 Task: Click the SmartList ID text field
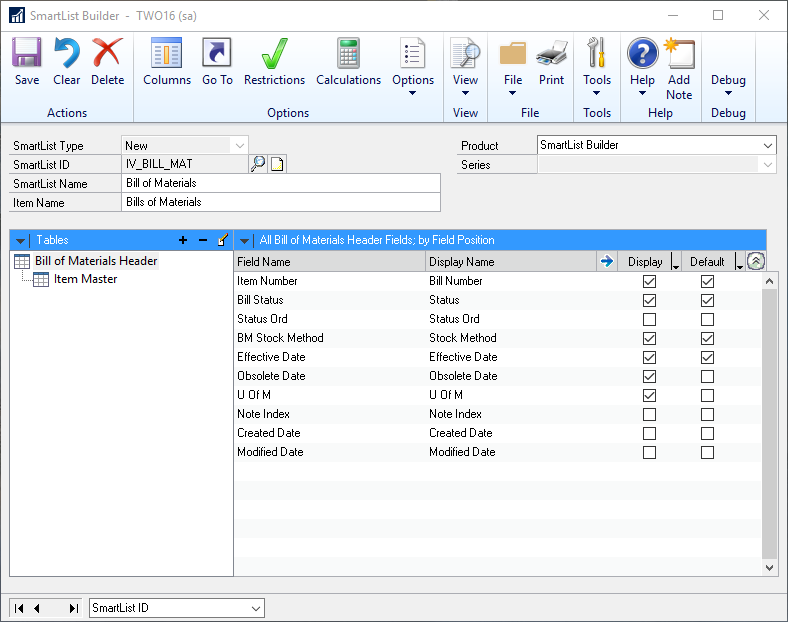click(x=185, y=164)
